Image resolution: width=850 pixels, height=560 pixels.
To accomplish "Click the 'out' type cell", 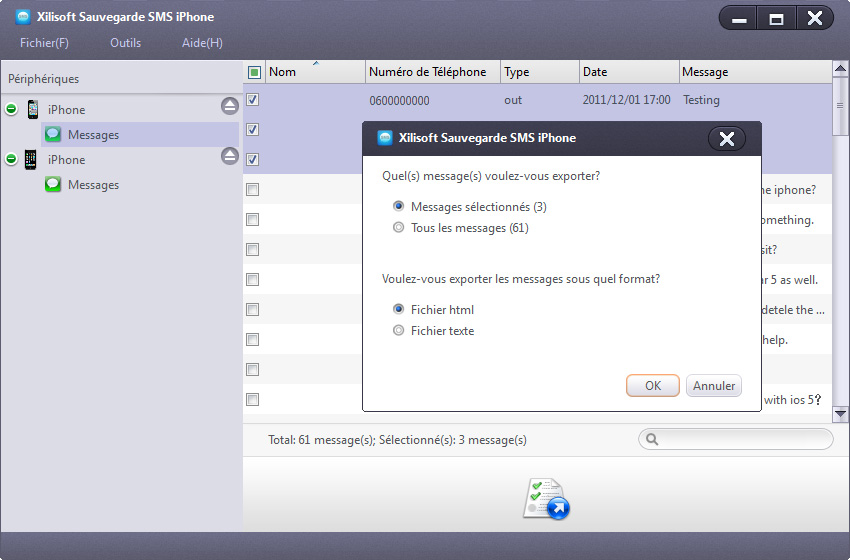I will [x=513, y=100].
